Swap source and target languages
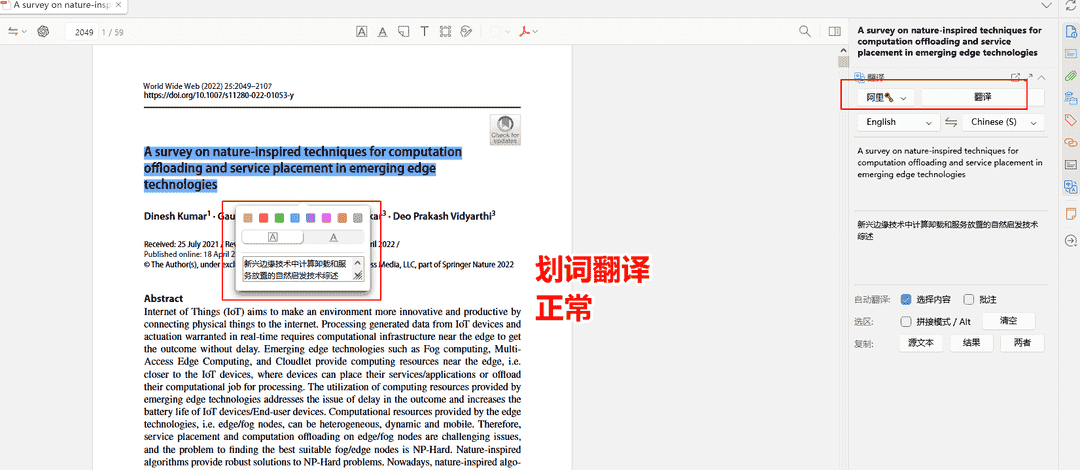This screenshot has width=1080, height=470. (950, 122)
